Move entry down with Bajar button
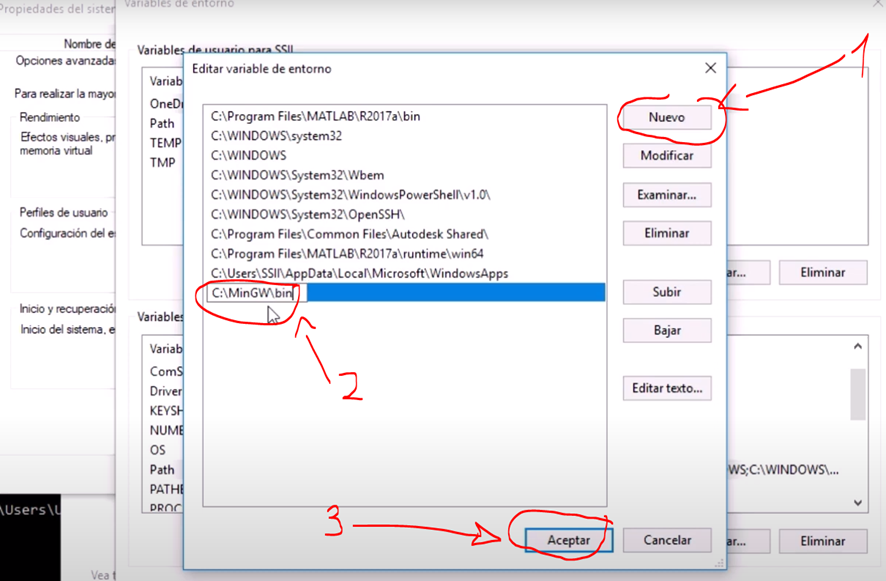 (x=666, y=331)
